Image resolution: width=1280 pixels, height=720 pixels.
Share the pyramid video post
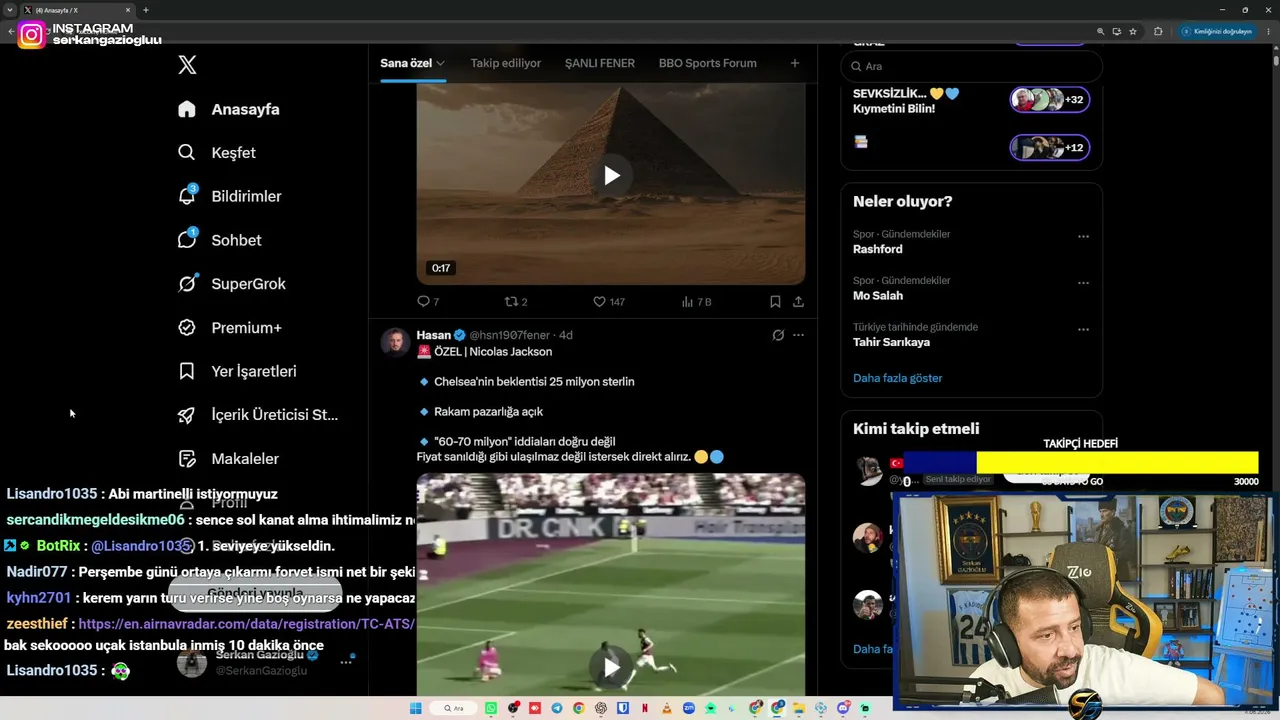click(798, 301)
